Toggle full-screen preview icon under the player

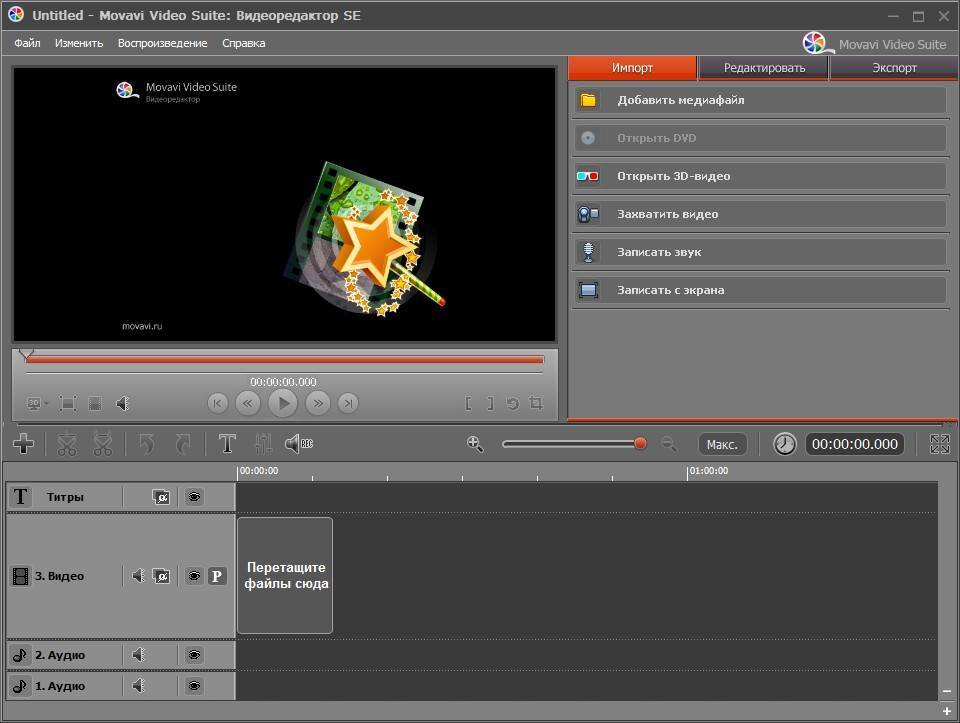click(68, 403)
